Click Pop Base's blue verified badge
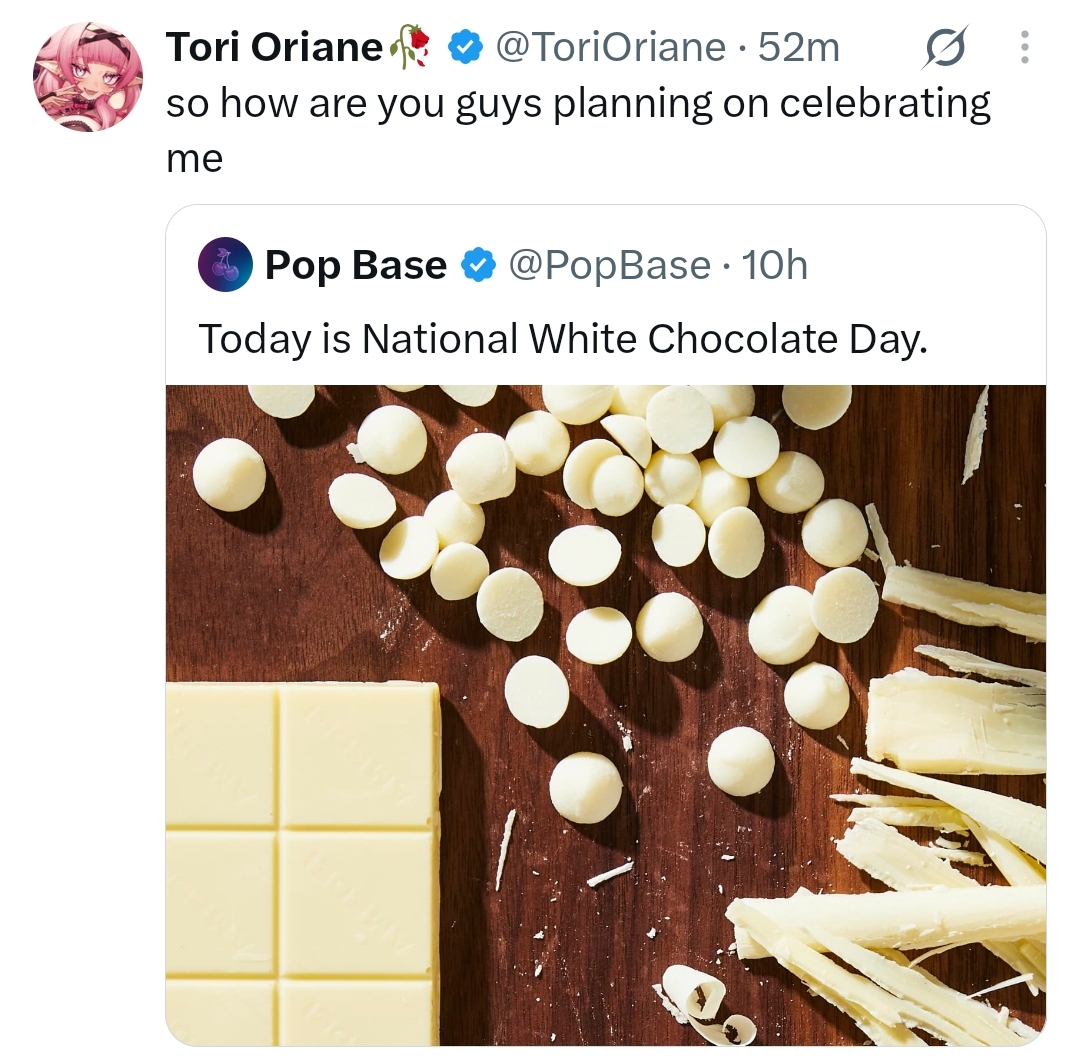This screenshot has height=1064, width=1080. click(x=478, y=266)
